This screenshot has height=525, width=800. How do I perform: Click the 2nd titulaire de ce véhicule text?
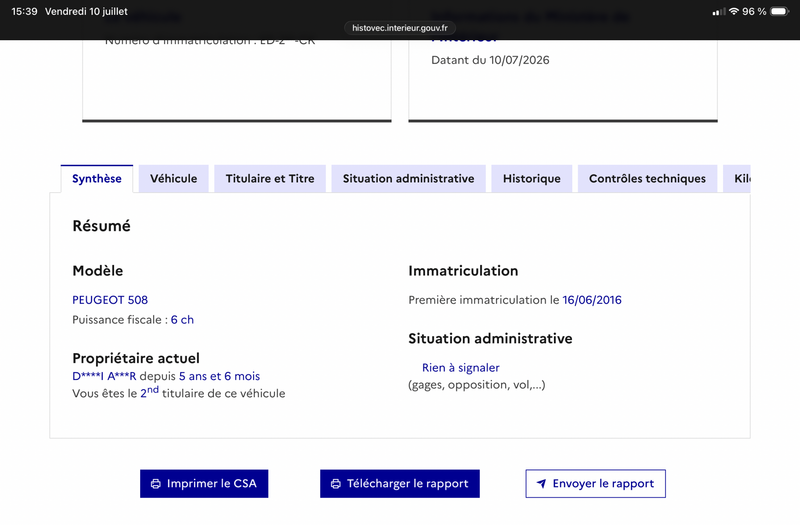pyautogui.click(x=213, y=393)
